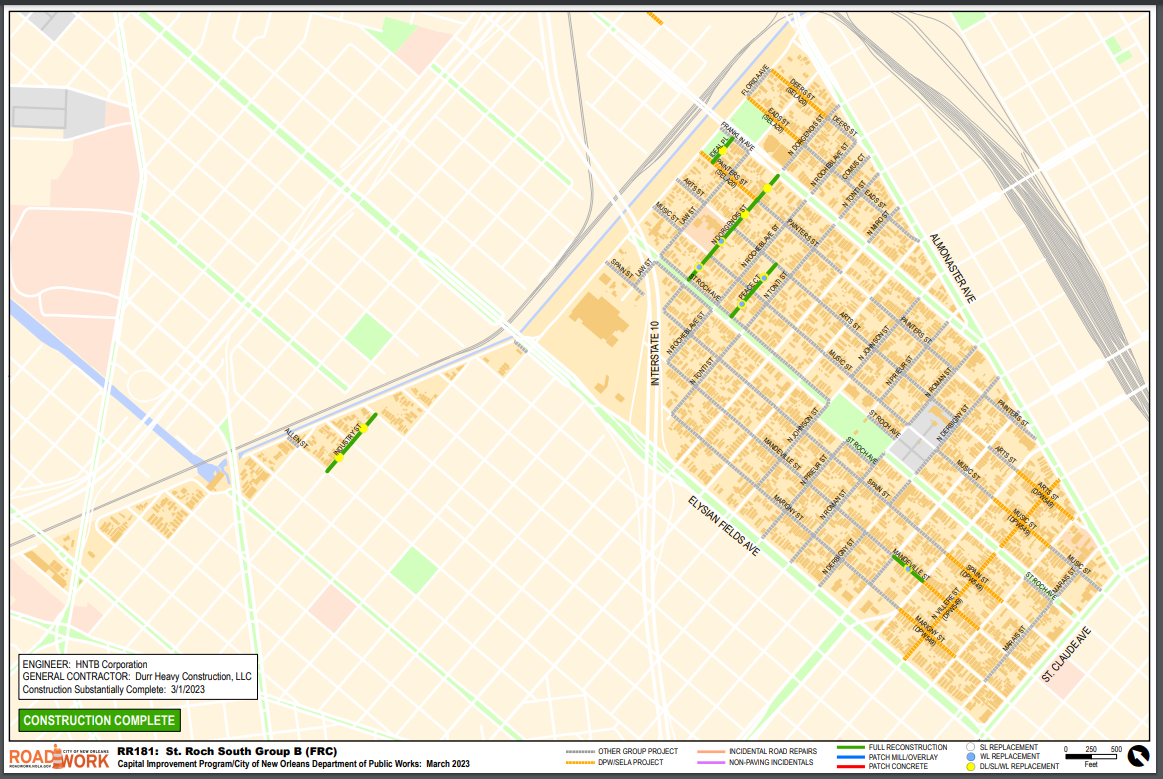Click the 'ALLEN ST' street label

click(297, 438)
